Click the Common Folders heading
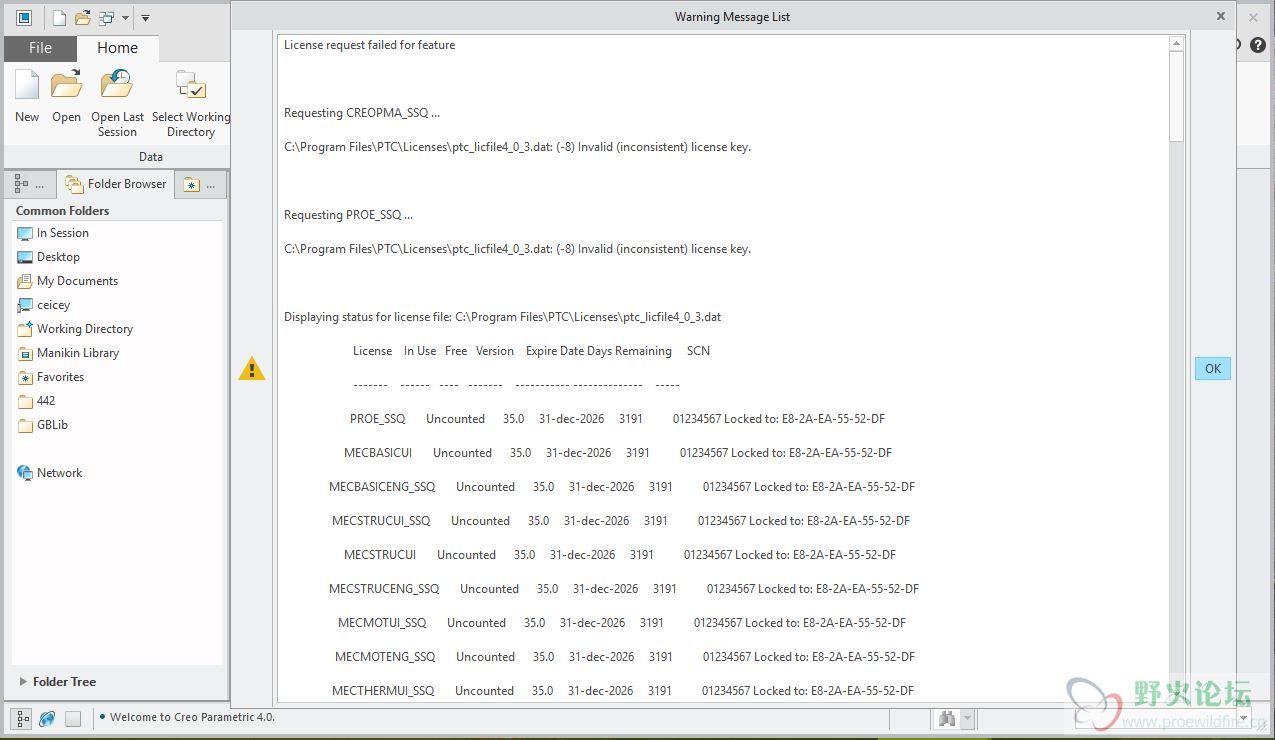Screen dimensions: 1275x740 click(x=62, y=211)
